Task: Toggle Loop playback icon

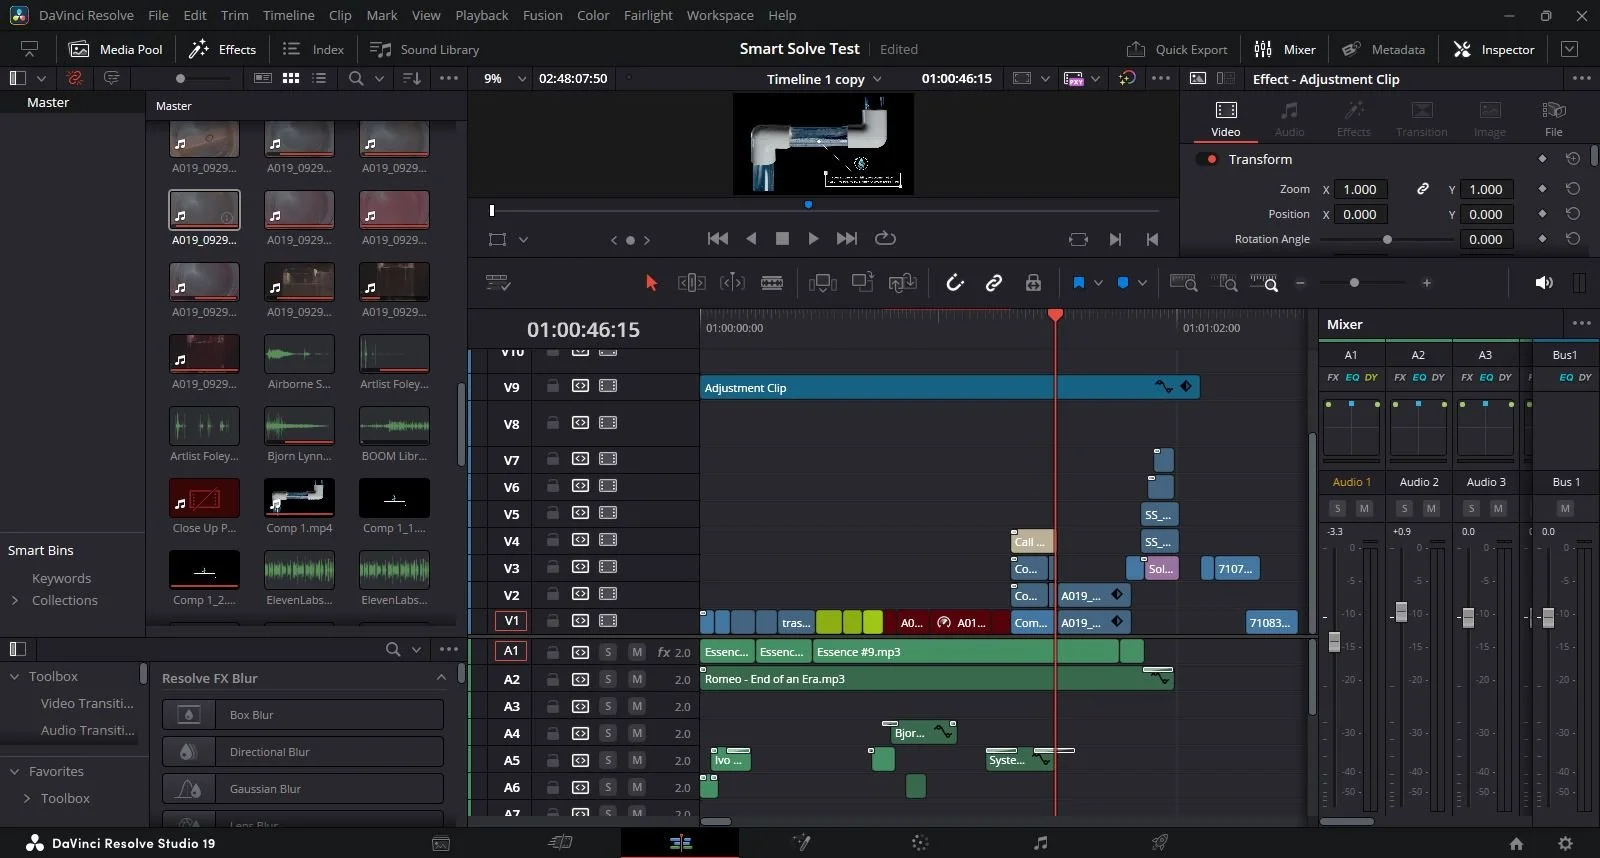Action: (885, 239)
